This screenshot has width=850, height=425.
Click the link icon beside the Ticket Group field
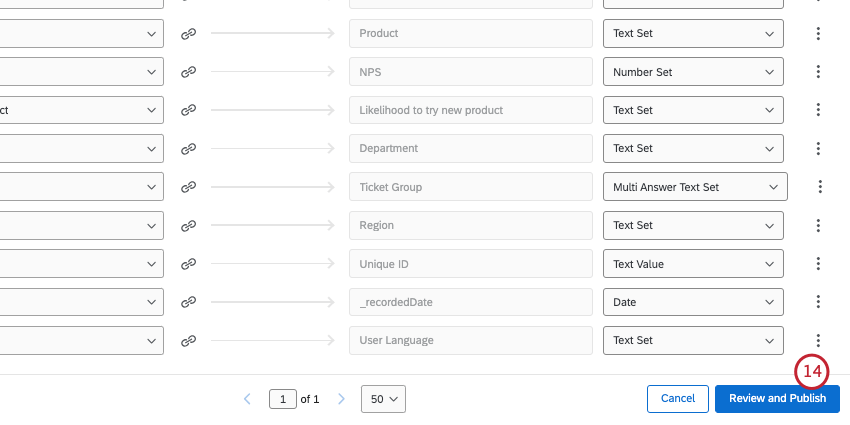[188, 187]
